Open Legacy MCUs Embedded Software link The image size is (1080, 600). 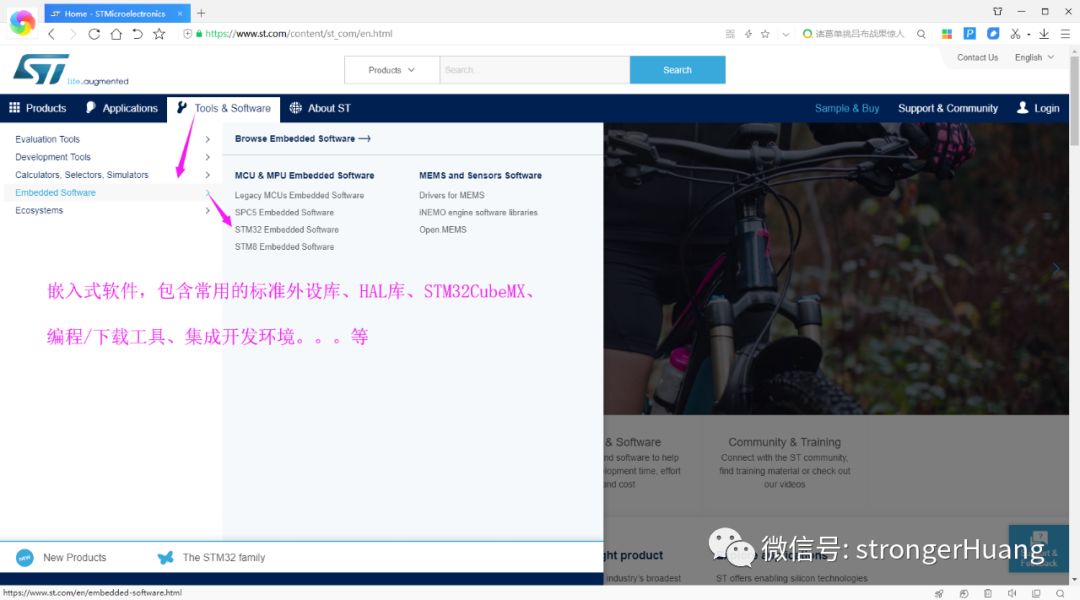click(x=300, y=196)
